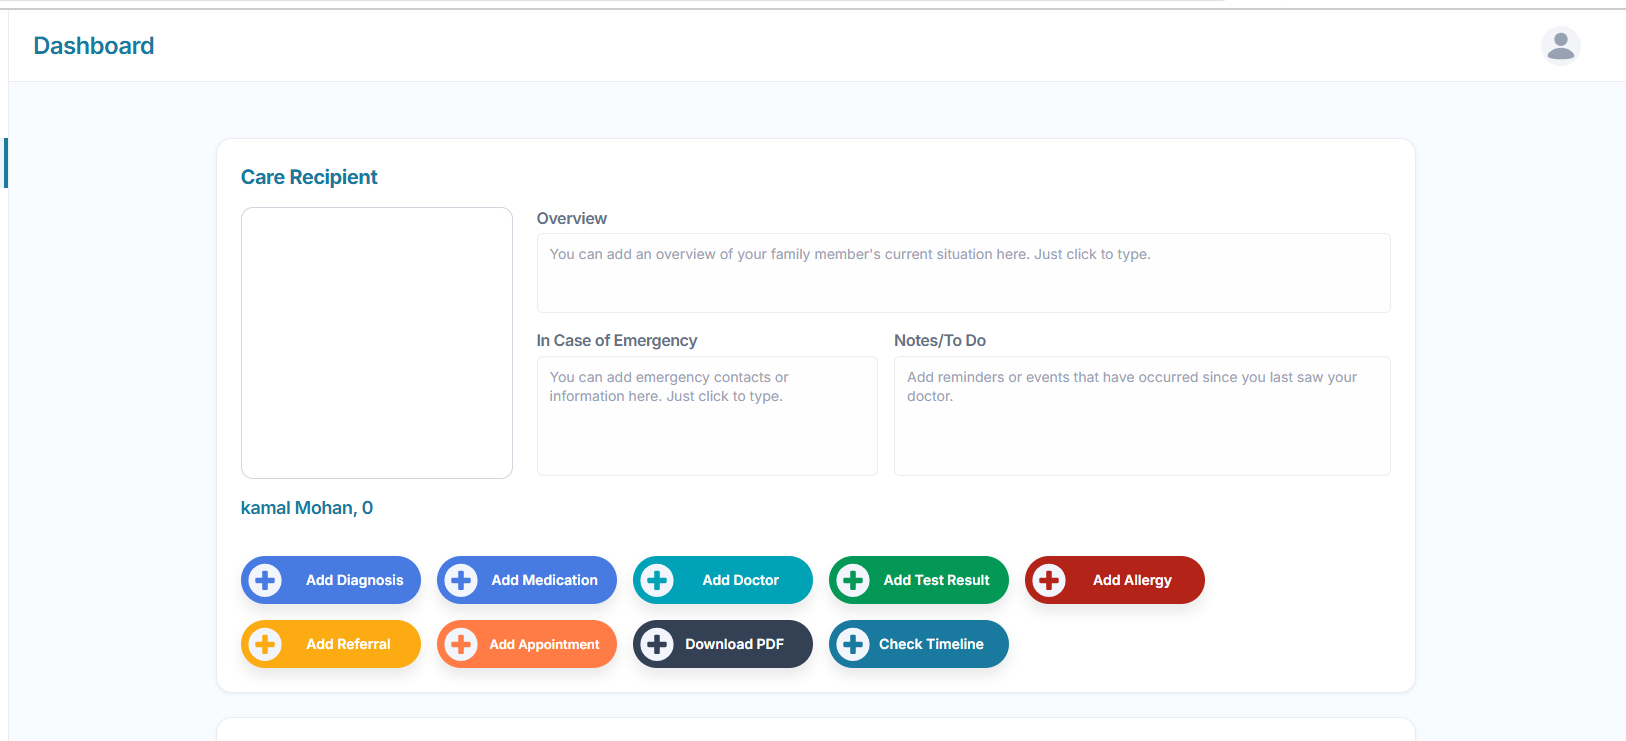Image resolution: width=1626 pixels, height=741 pixels.
Task: Click the orange plus icon for Add Appointment
Action: (x=461, y=644)
